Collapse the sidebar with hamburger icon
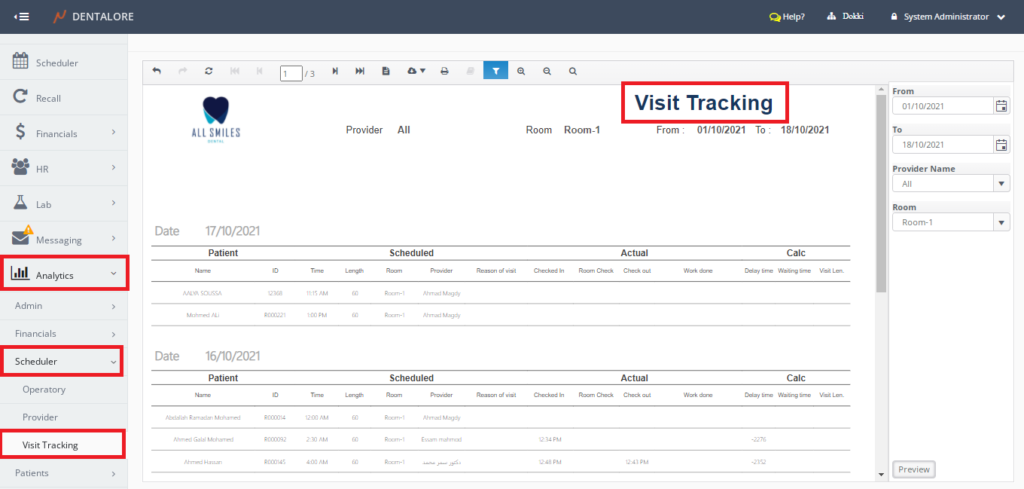Screen dimensions: 1024x489 21,17
